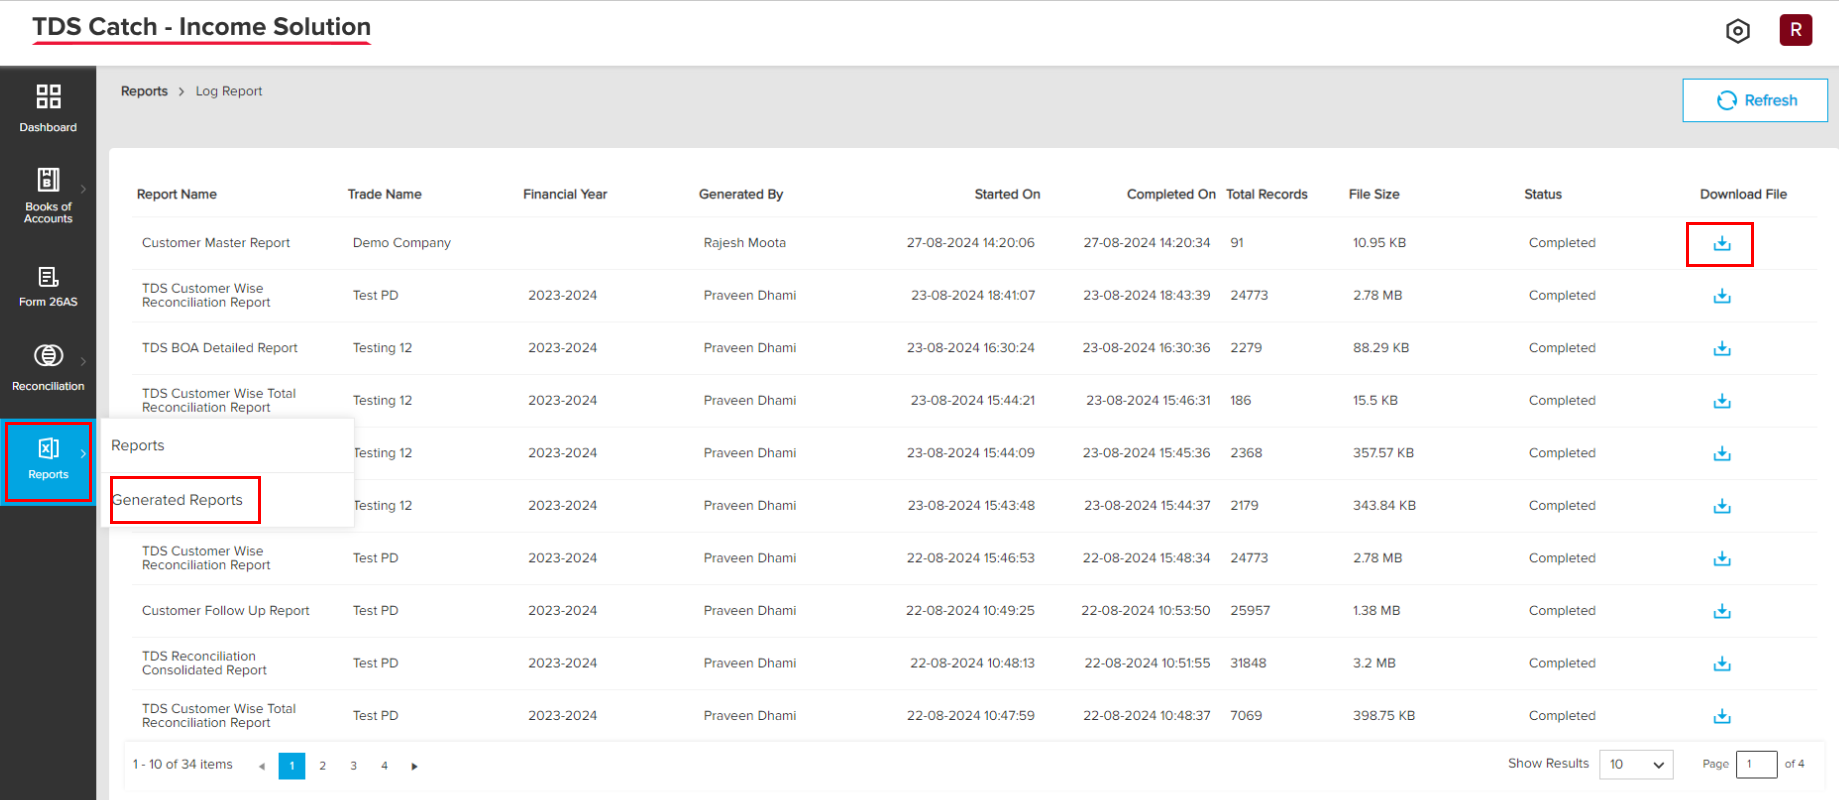This screenshot has width=1839, height=800.
Task: Select Customer Follow Up Report name
Action: [226, 611]
